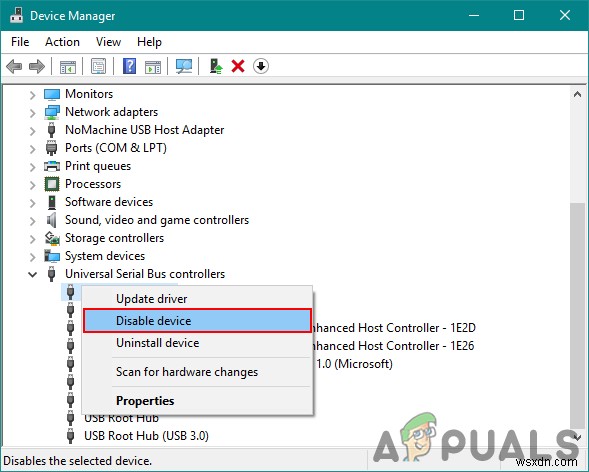589x472 pixels.
Task: Click the scrollbar up arrow
Action: 577,94
